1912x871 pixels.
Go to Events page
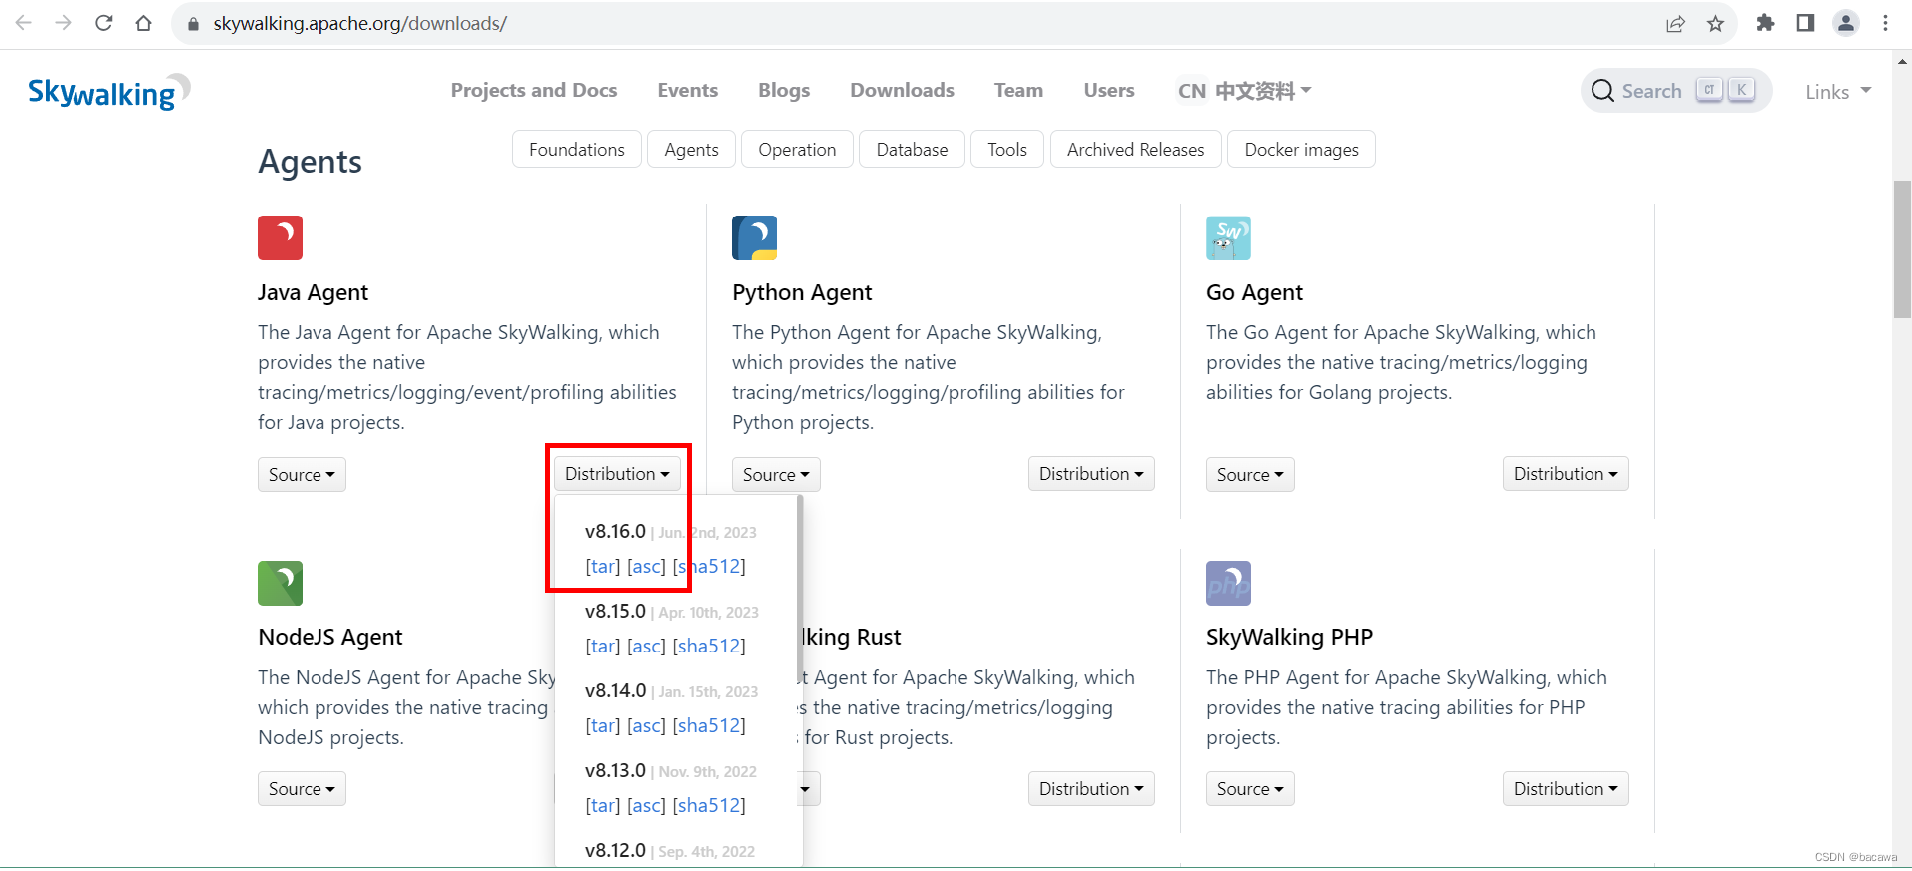point(688,90)
